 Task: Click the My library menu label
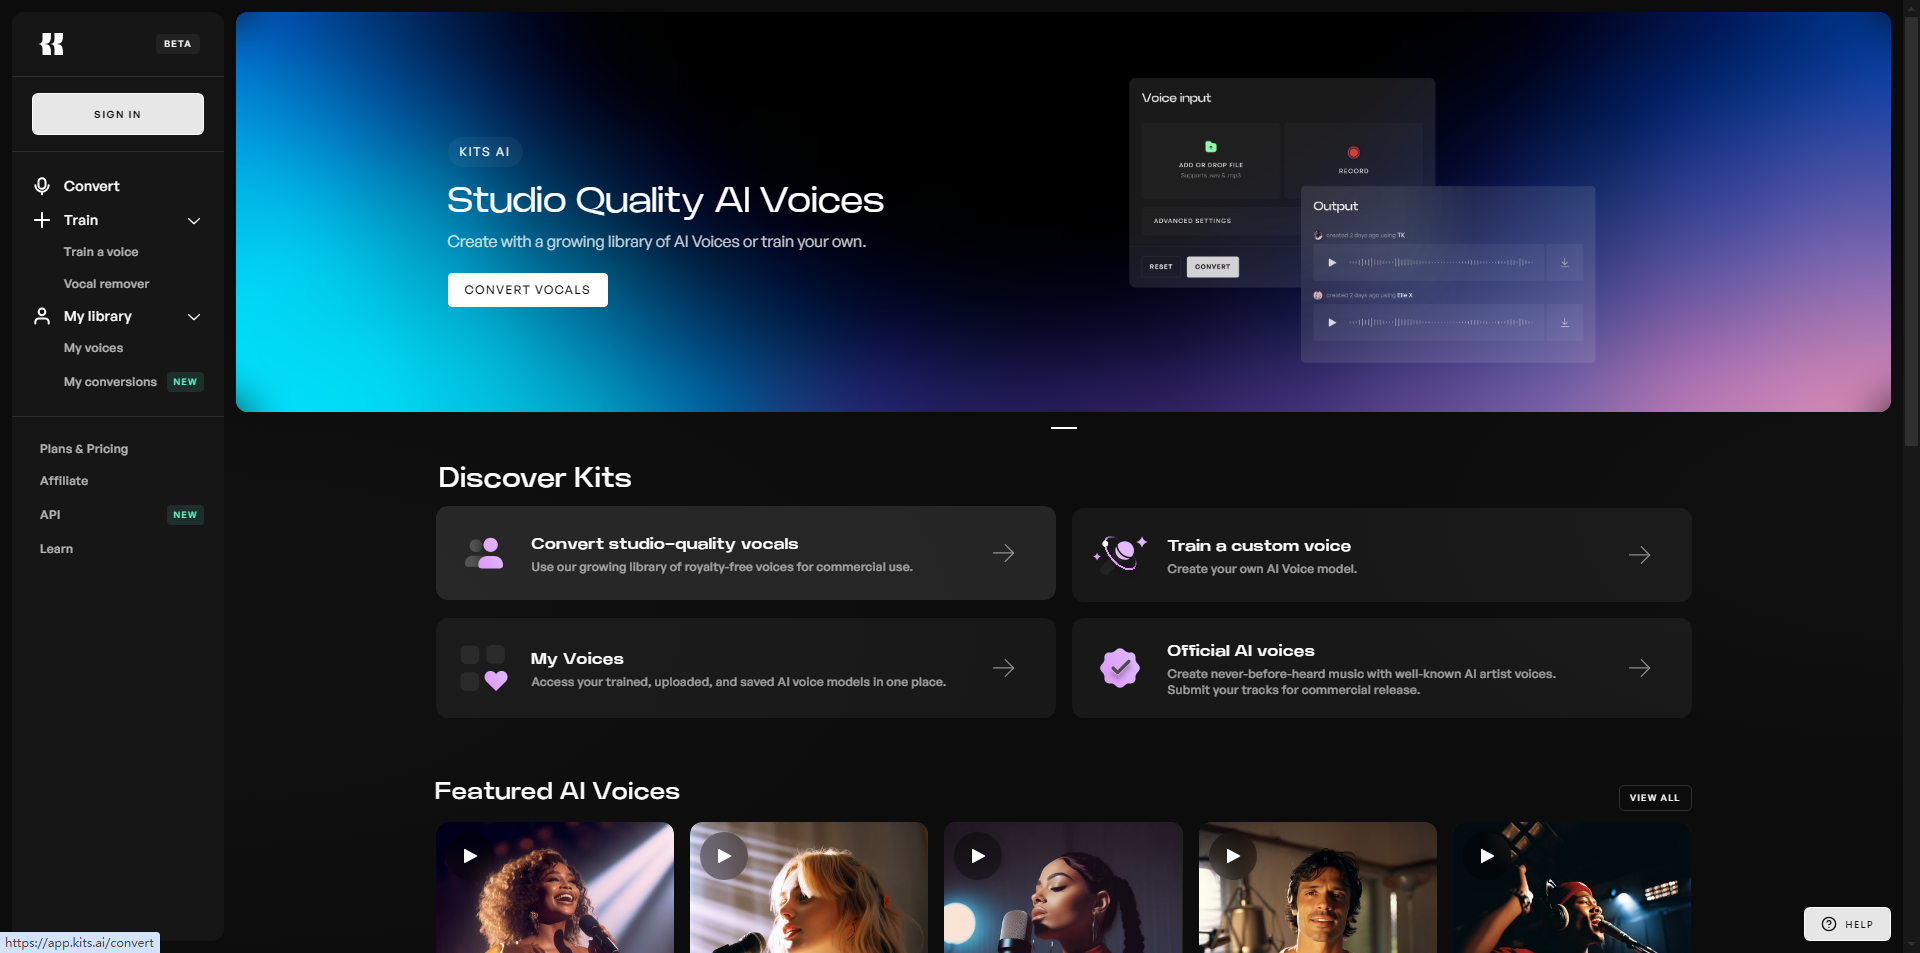click(98, 316)
